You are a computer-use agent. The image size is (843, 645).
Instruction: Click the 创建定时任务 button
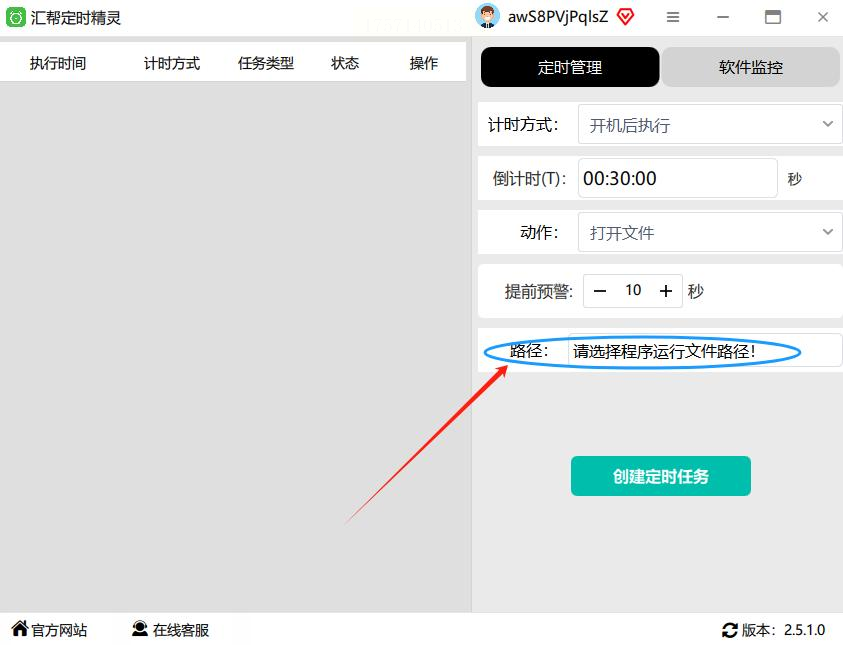click(661, 476)
